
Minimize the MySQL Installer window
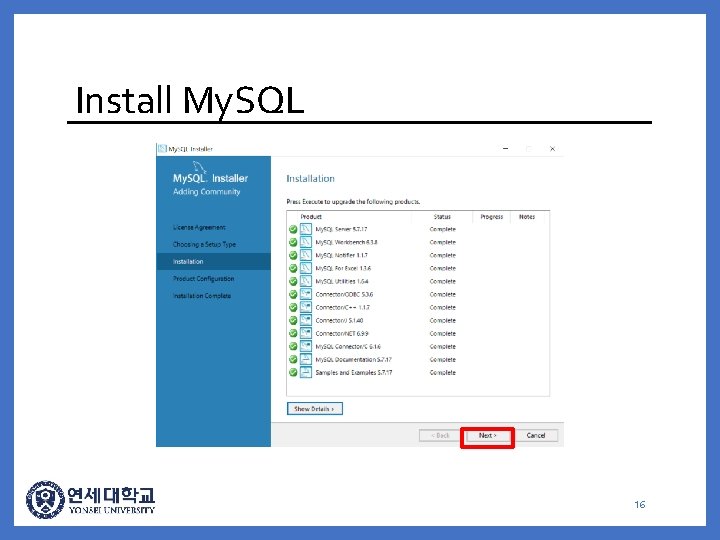pos(506,149)
